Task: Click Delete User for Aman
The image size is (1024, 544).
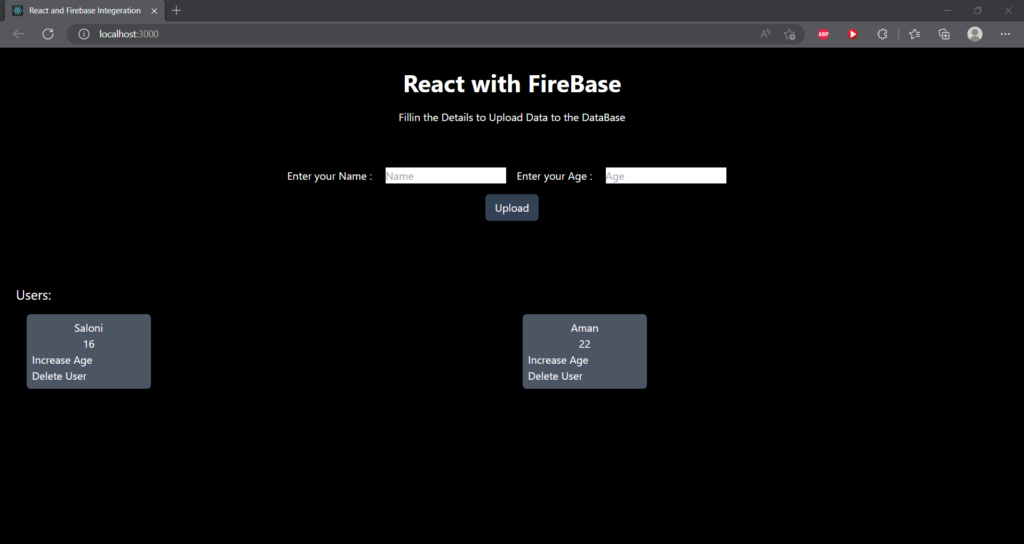Action: click(555, 376)
